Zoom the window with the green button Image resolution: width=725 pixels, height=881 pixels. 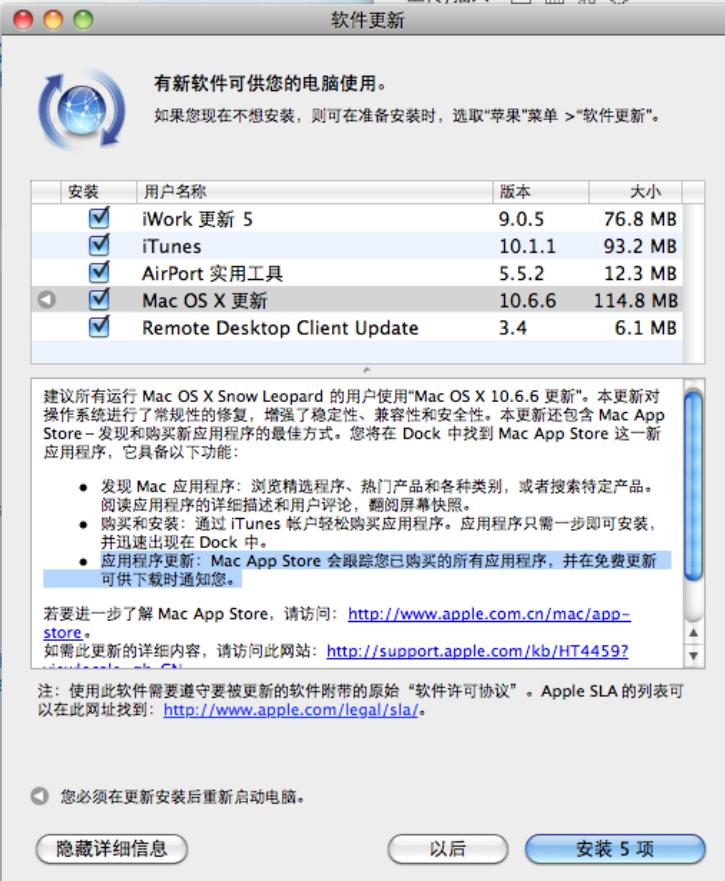(x=83, y=20)
